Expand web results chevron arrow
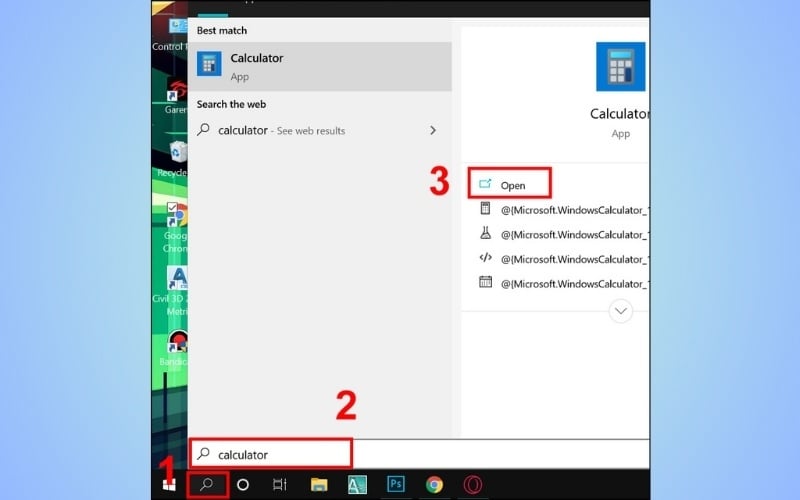 (433, 130)
